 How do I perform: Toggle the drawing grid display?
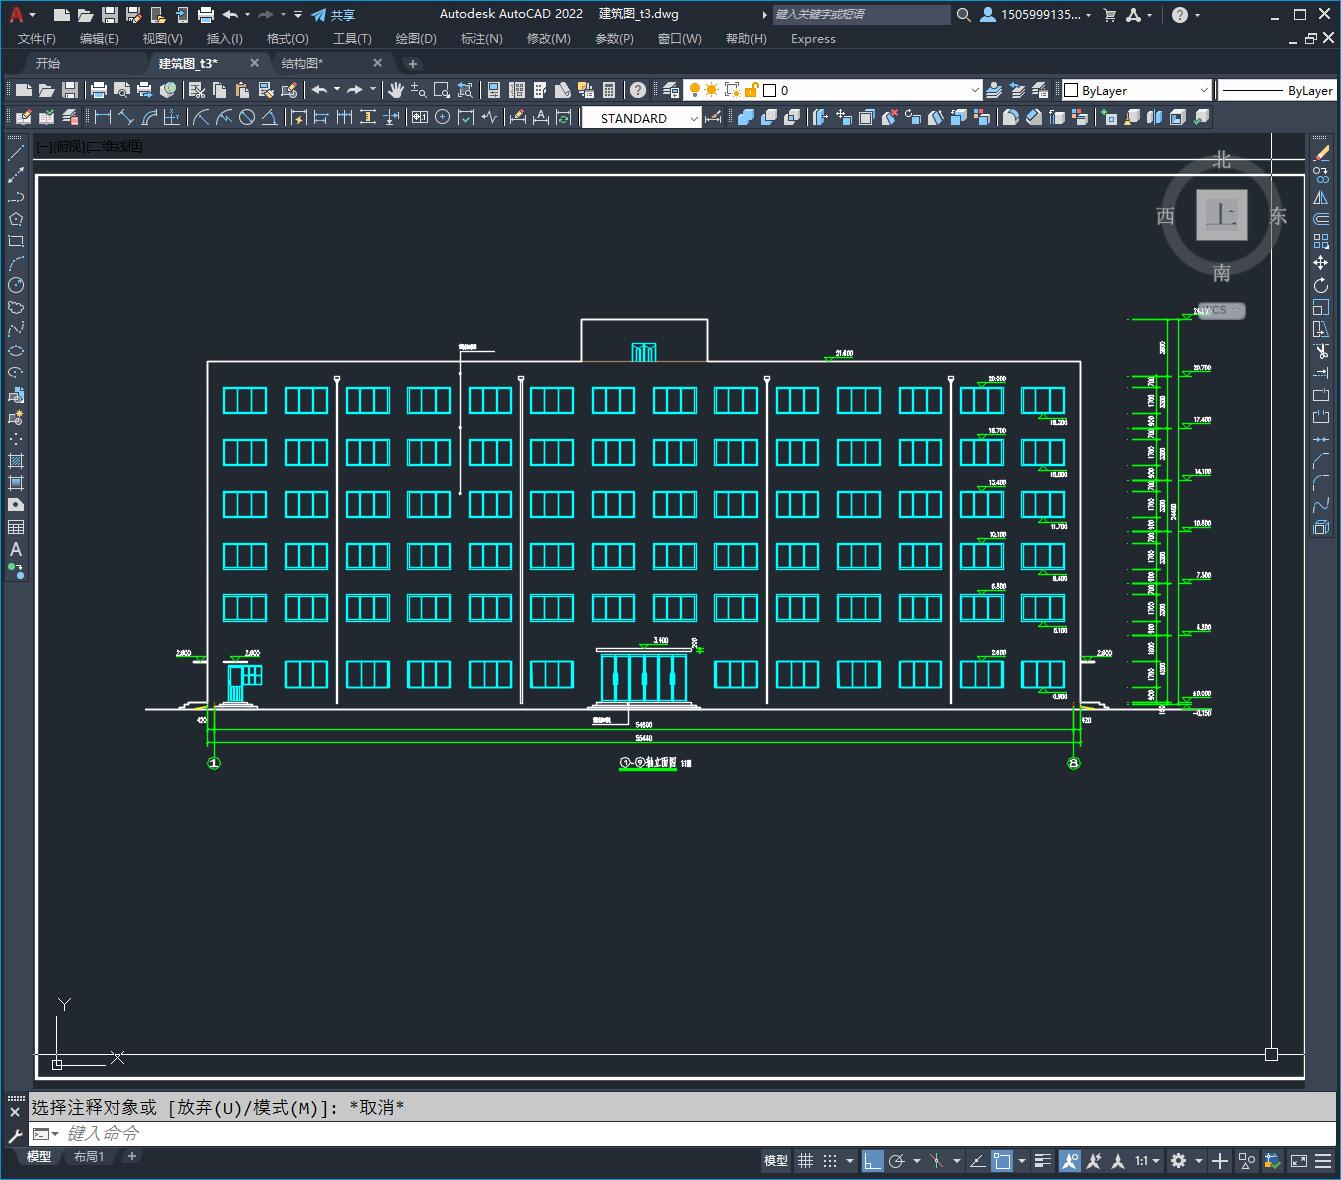805,1161
